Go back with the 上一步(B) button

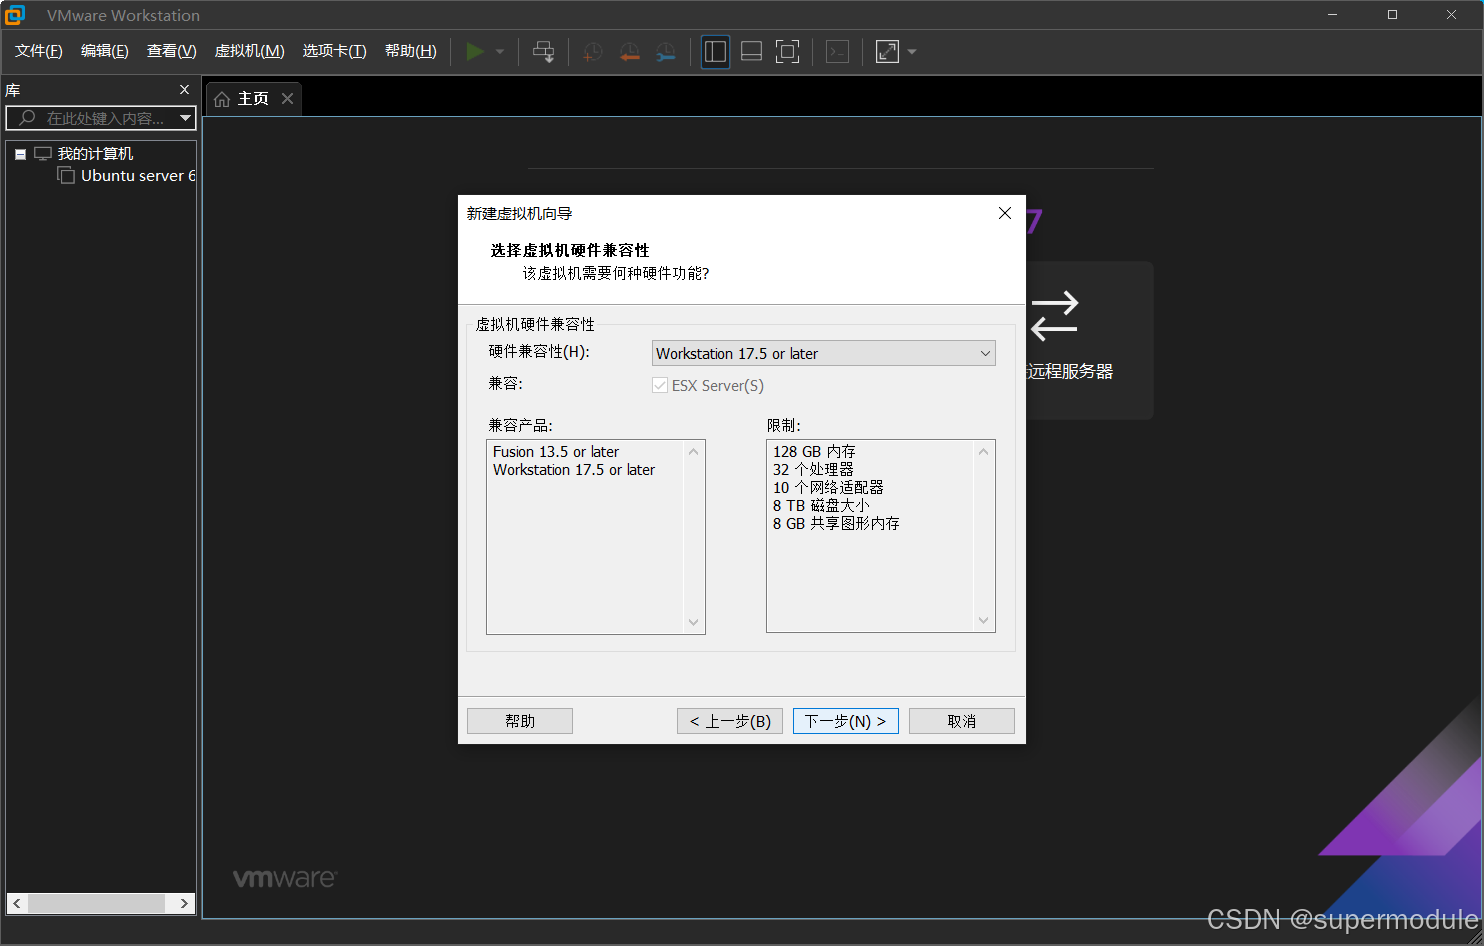tap(730, 721)
